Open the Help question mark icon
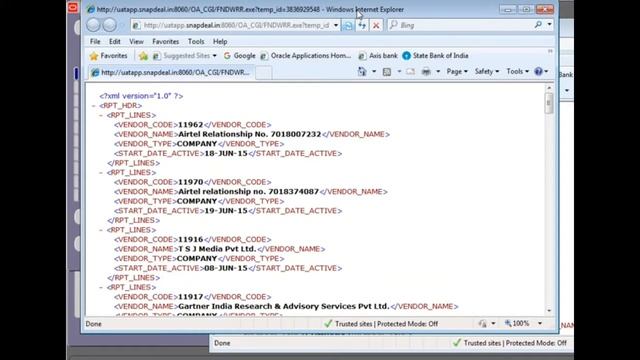Screen dimensions: 640x360 [538, 71]
